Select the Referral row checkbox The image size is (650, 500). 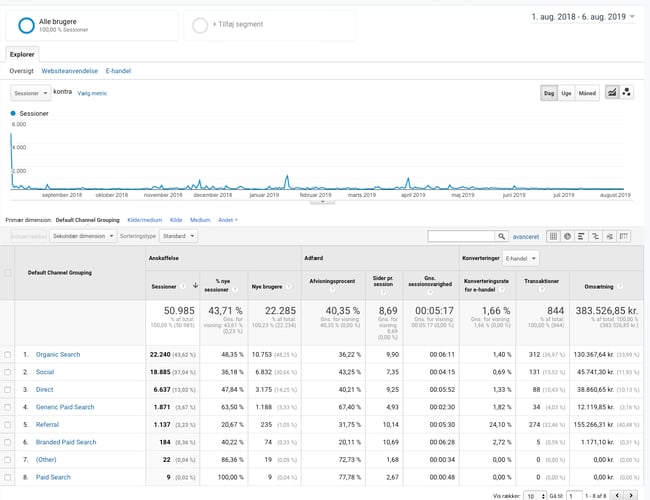pos(8,424)
